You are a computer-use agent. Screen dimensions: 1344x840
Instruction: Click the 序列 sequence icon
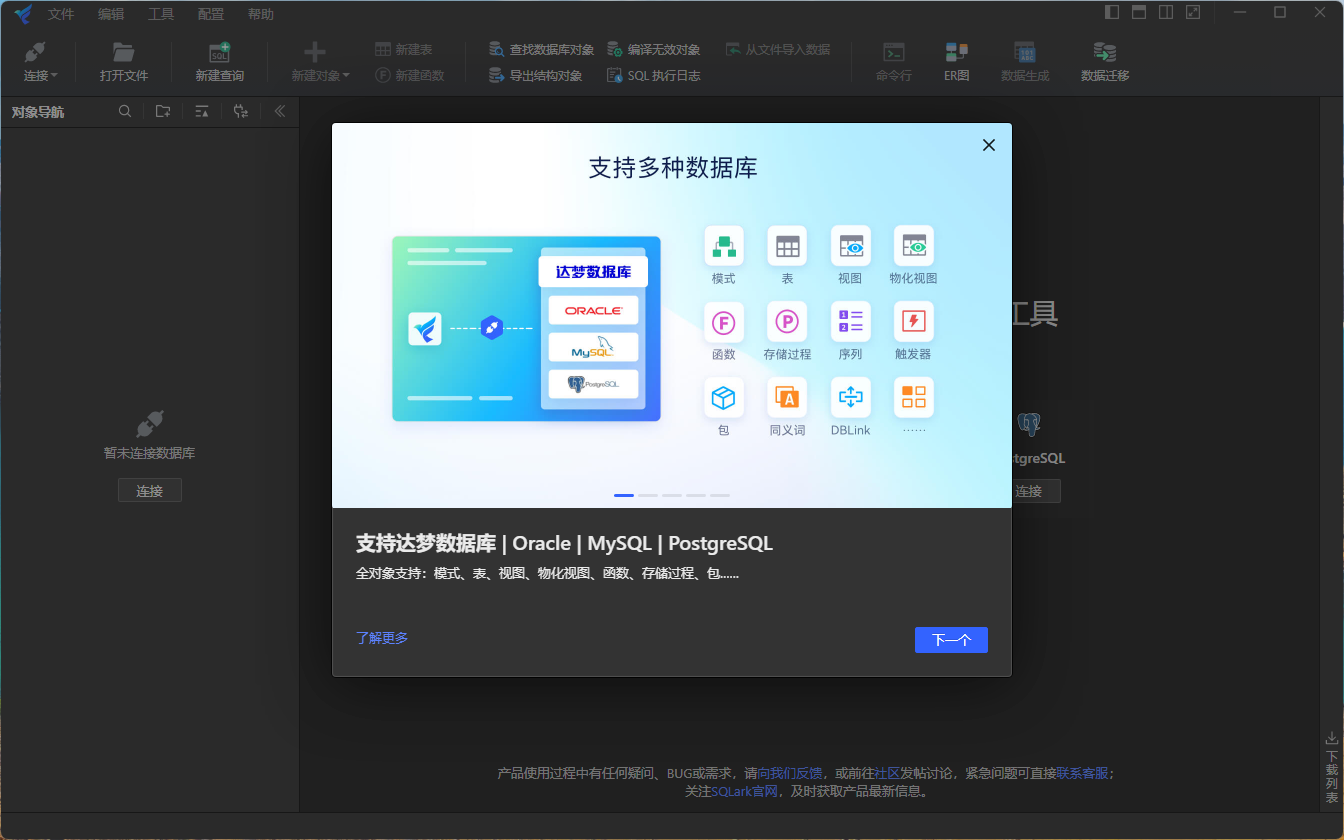(851, 322)
